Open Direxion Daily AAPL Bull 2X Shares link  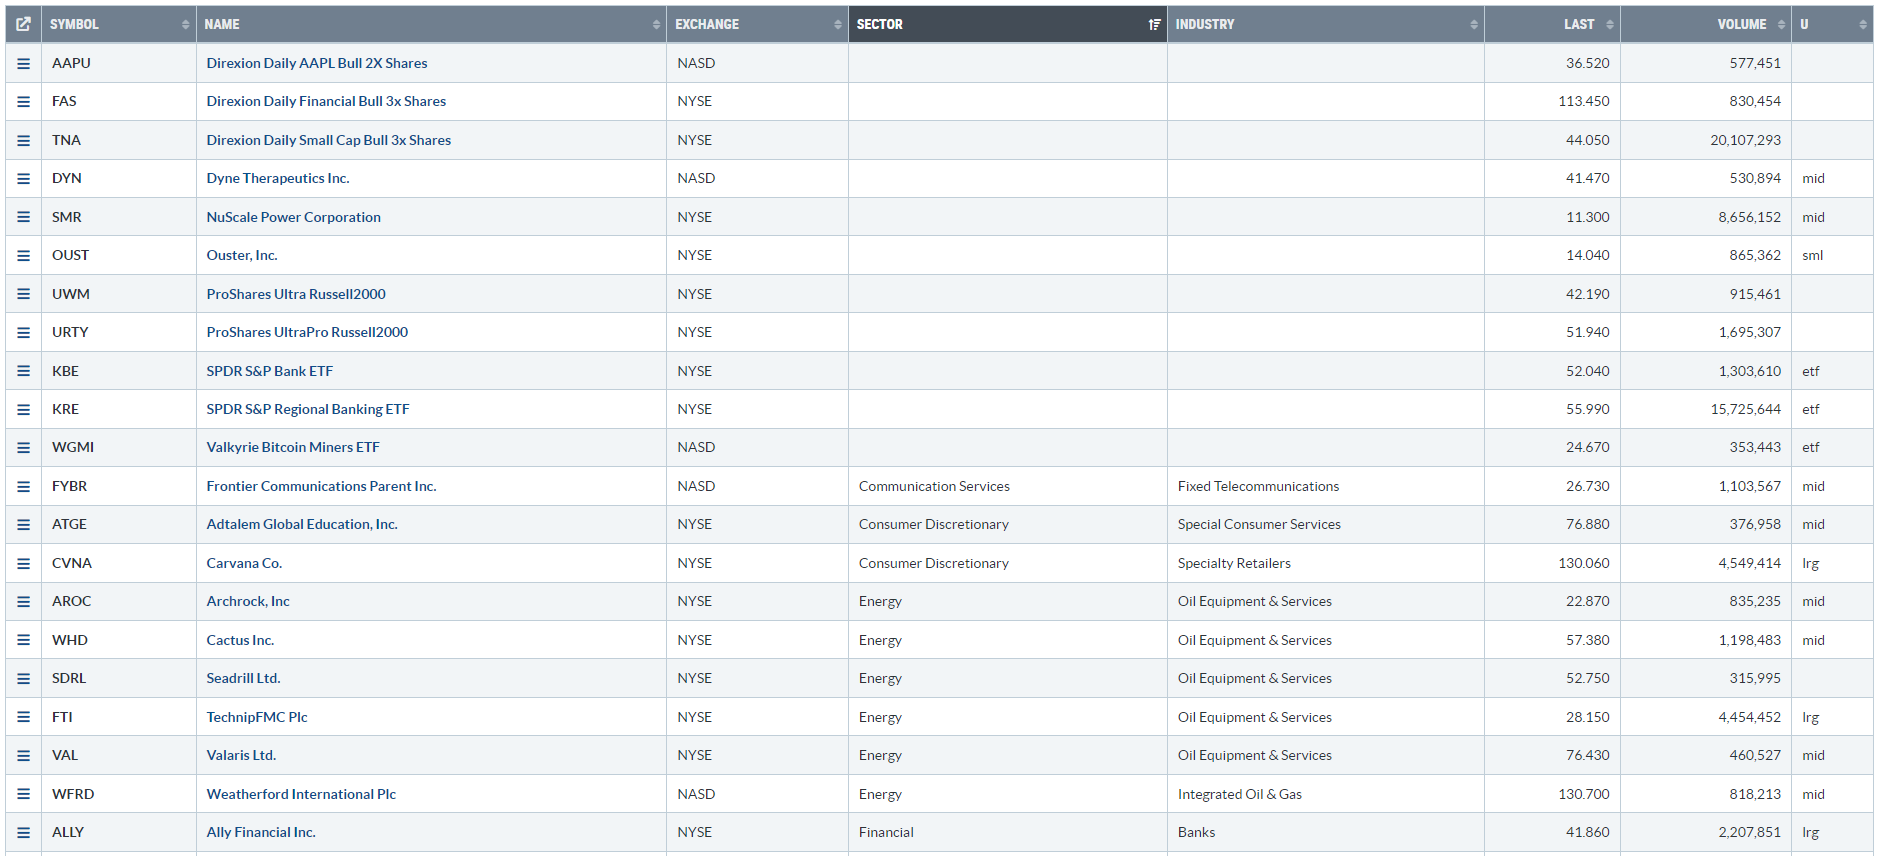(317, 63)
